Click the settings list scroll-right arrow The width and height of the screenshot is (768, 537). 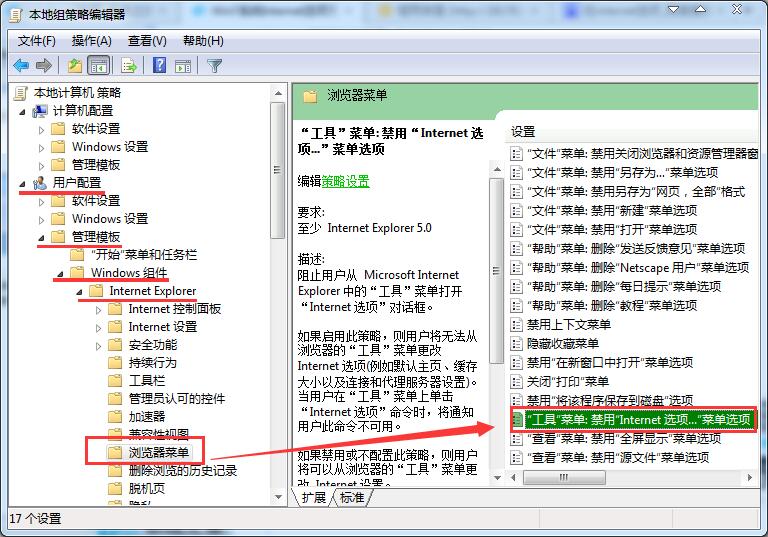click(749, 477)
